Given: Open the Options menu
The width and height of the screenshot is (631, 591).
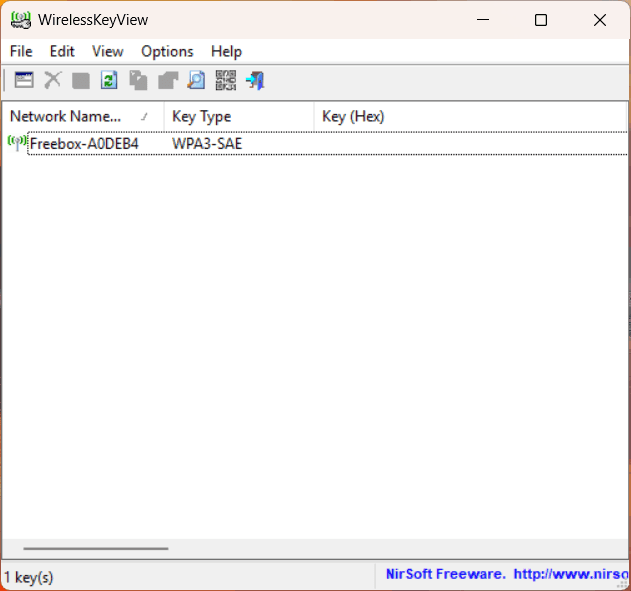Looking at the screenshot, I should 167,51.
